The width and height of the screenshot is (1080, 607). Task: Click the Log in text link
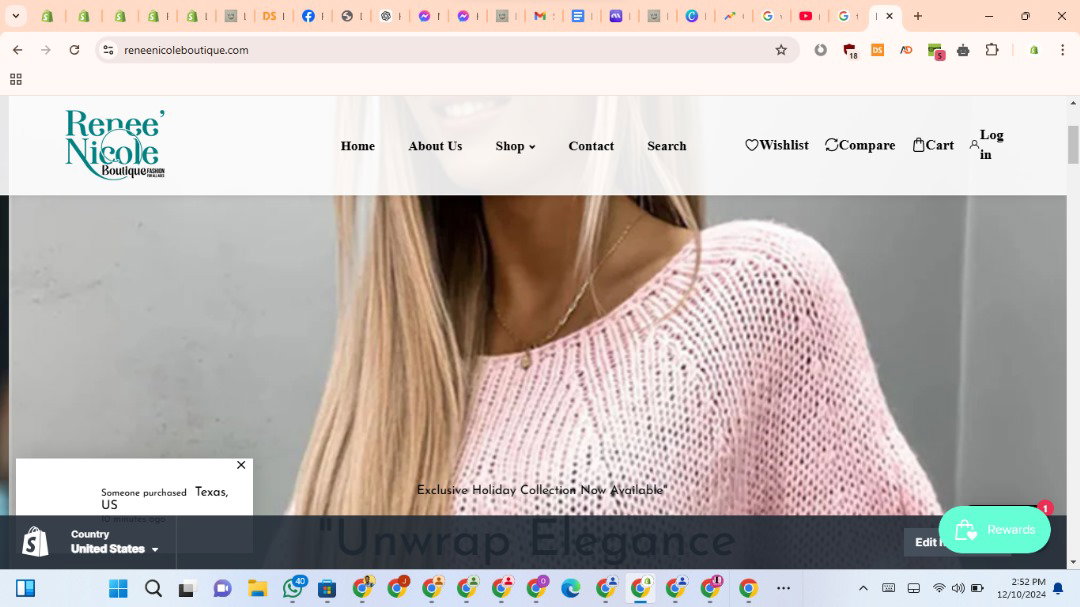992,145
